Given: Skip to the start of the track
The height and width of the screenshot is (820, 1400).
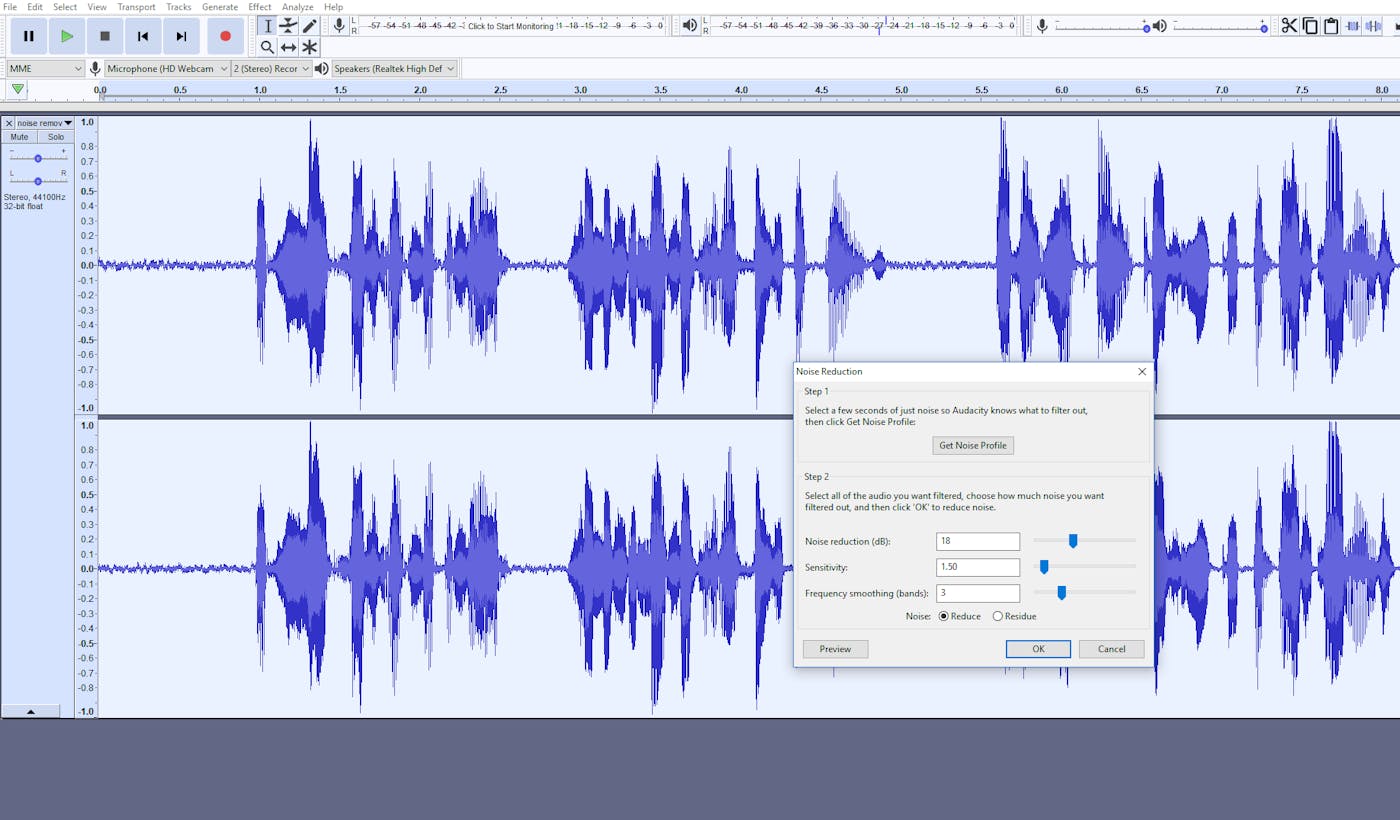Looking at the screenshot, I should coord(143,36).
